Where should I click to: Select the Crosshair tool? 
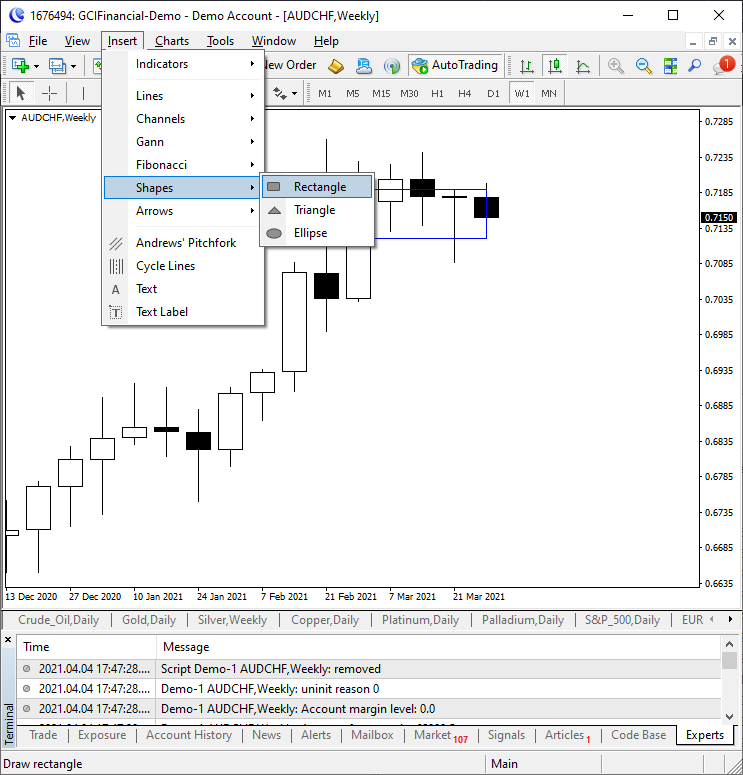pos(49,93)
